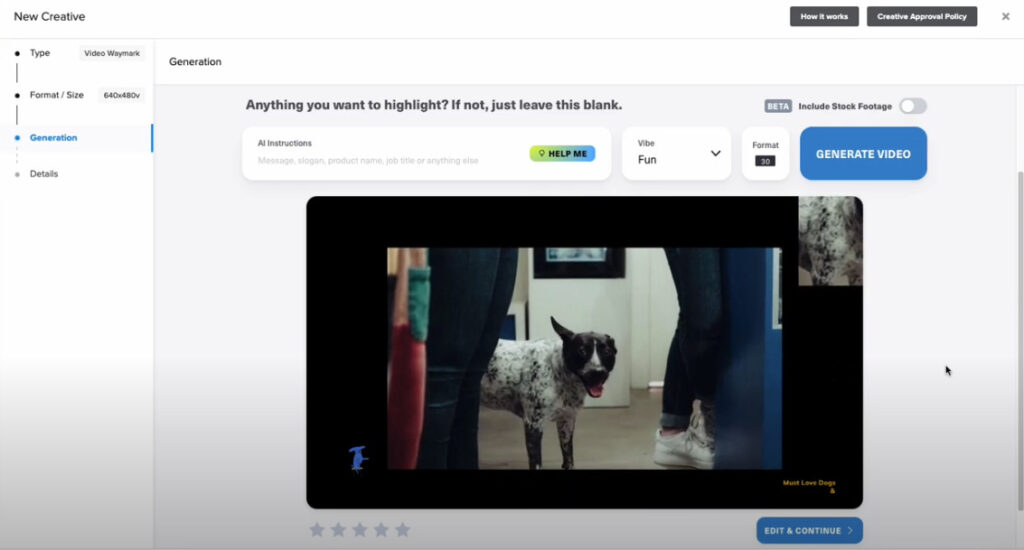Rate the video with the second star

(338, 530)
